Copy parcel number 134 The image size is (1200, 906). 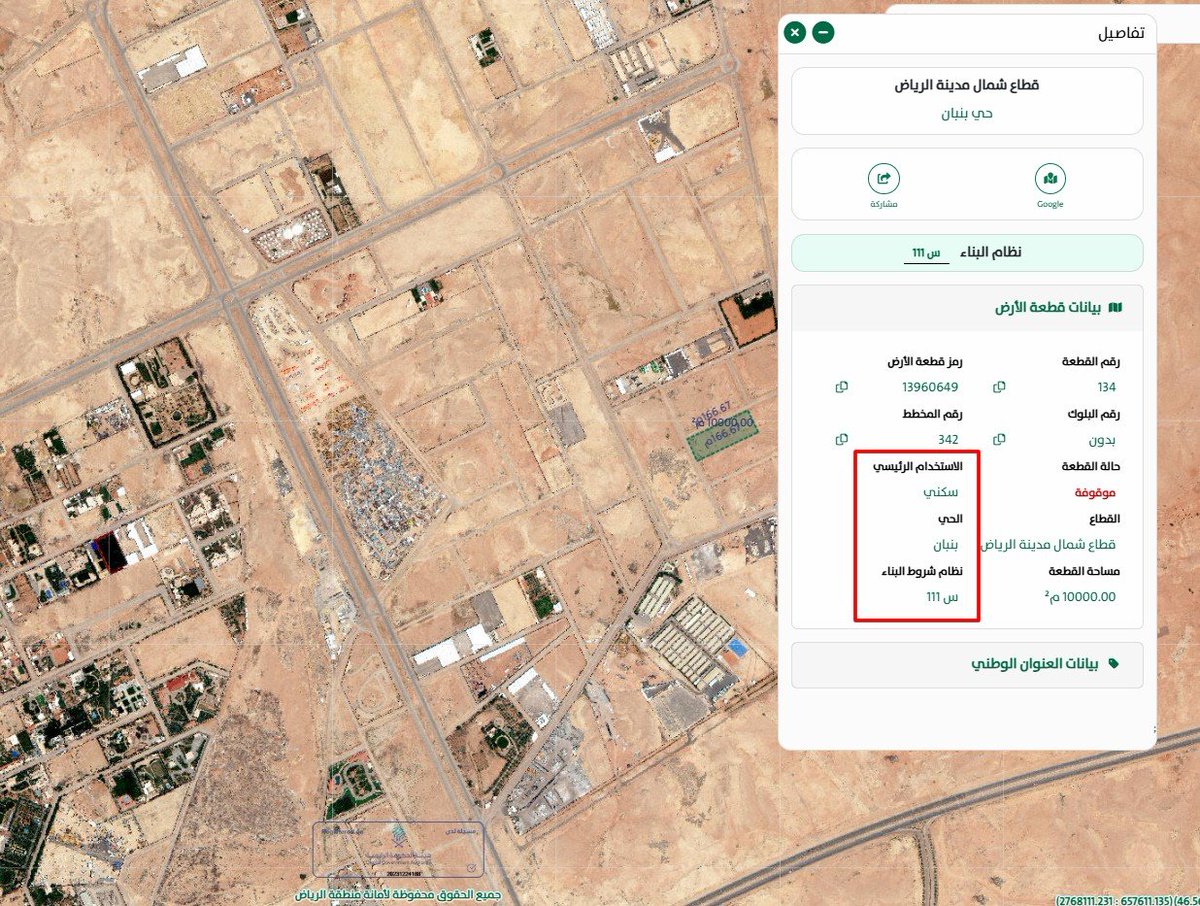point(999,387)
